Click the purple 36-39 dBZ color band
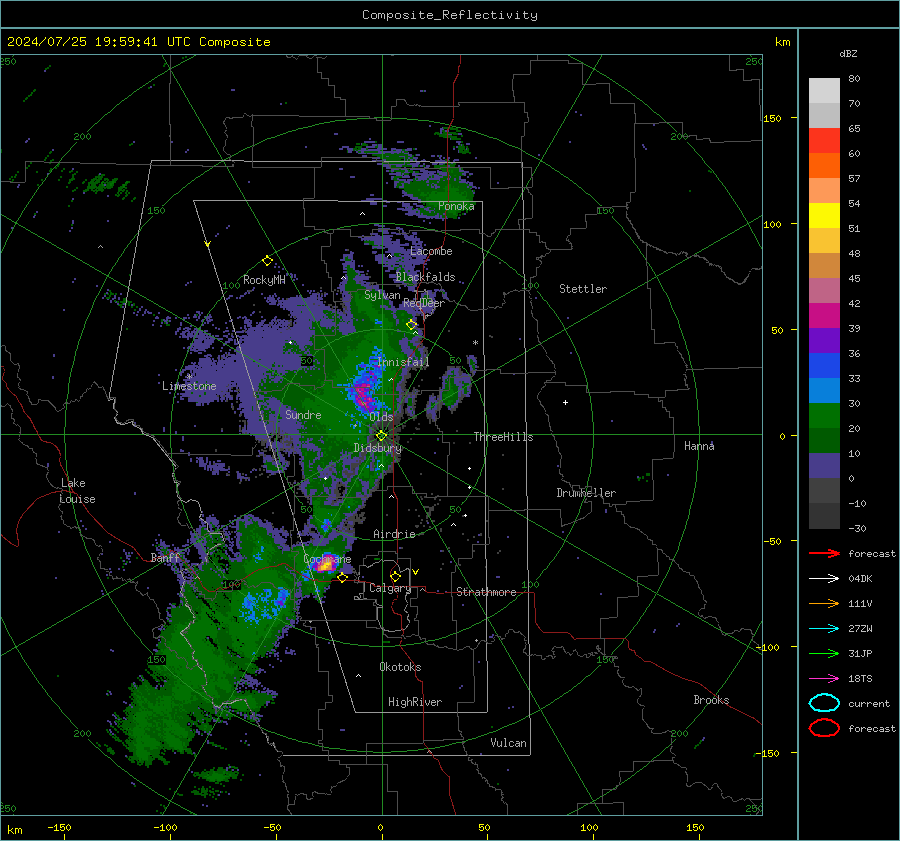Screen dimensions: 900x841 [x=824, y=341]
